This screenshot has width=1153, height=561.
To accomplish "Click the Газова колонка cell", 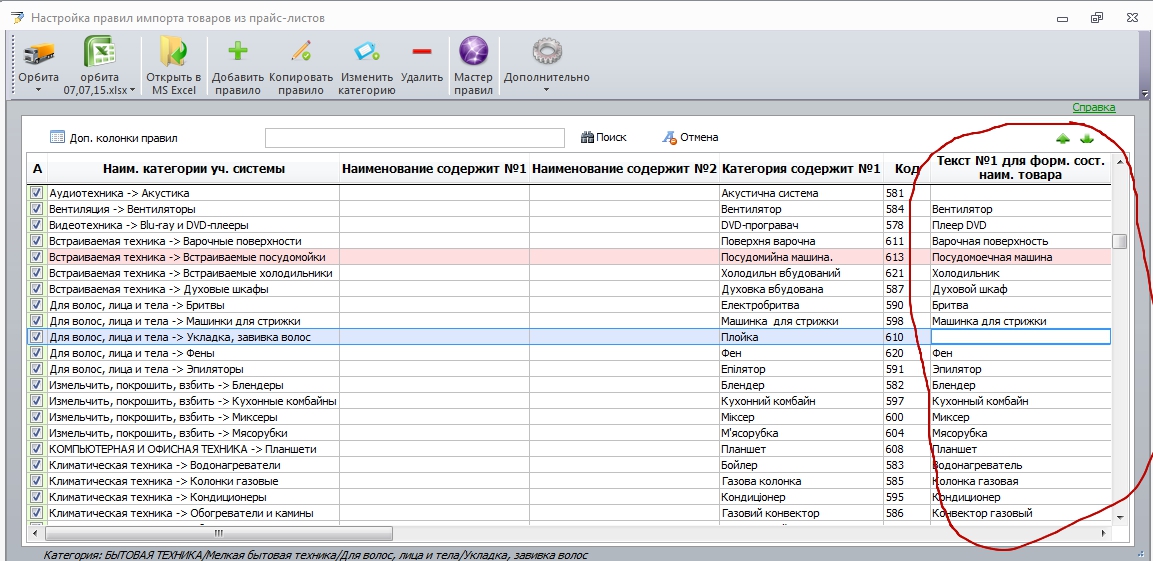I will coord(801,482).
